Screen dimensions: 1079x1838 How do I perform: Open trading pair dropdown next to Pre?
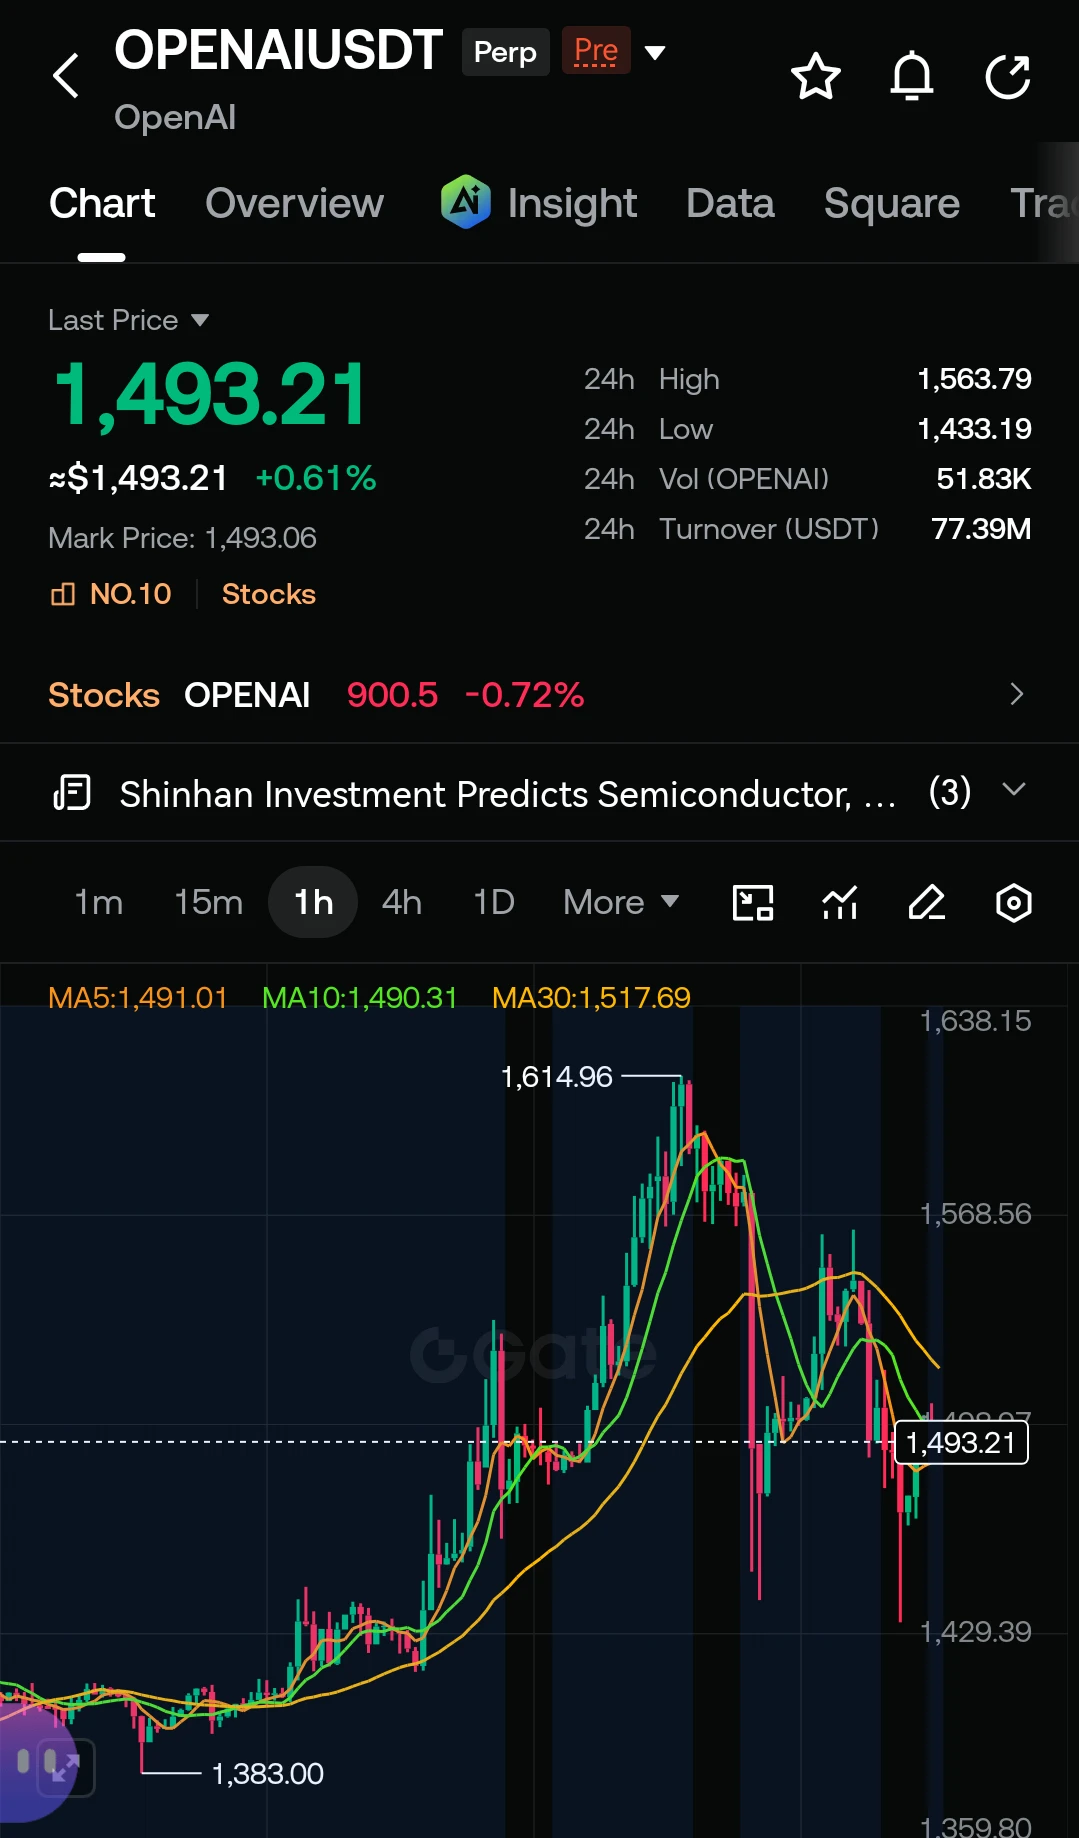tap(655, 52)
